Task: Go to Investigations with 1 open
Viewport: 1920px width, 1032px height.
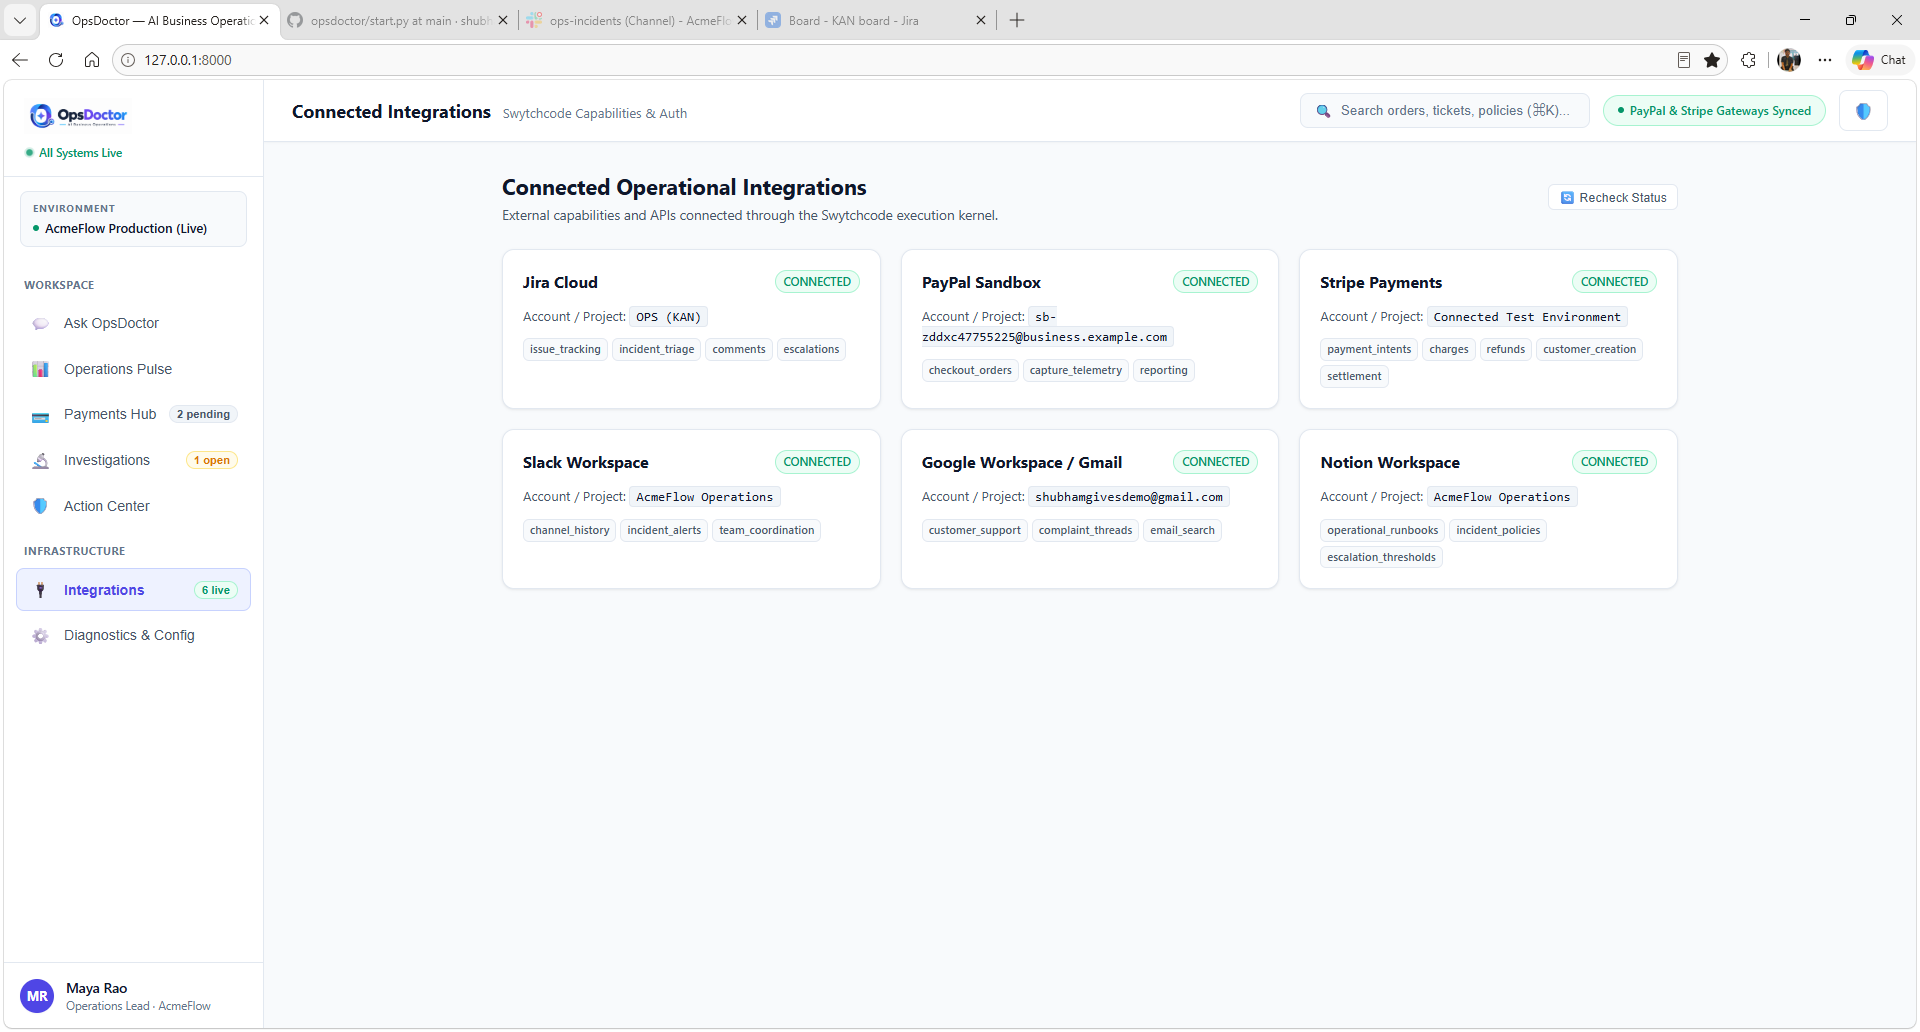Action: click(133, 461)
